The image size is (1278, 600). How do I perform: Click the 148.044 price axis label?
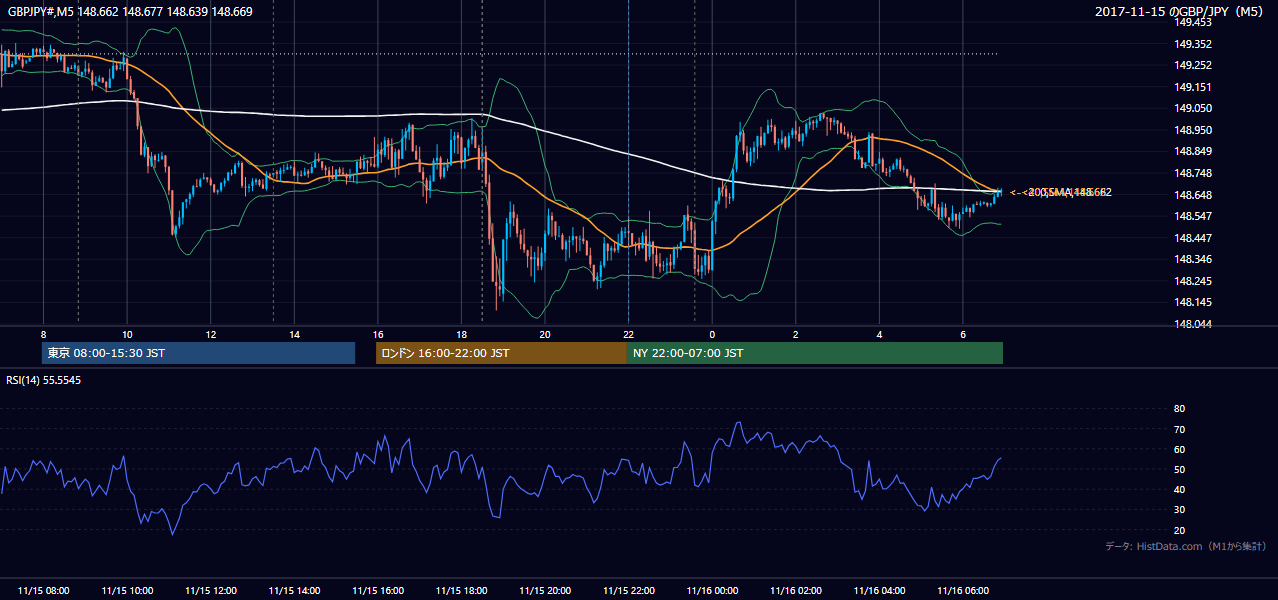pyautogui.click(x=1193, y=324)
